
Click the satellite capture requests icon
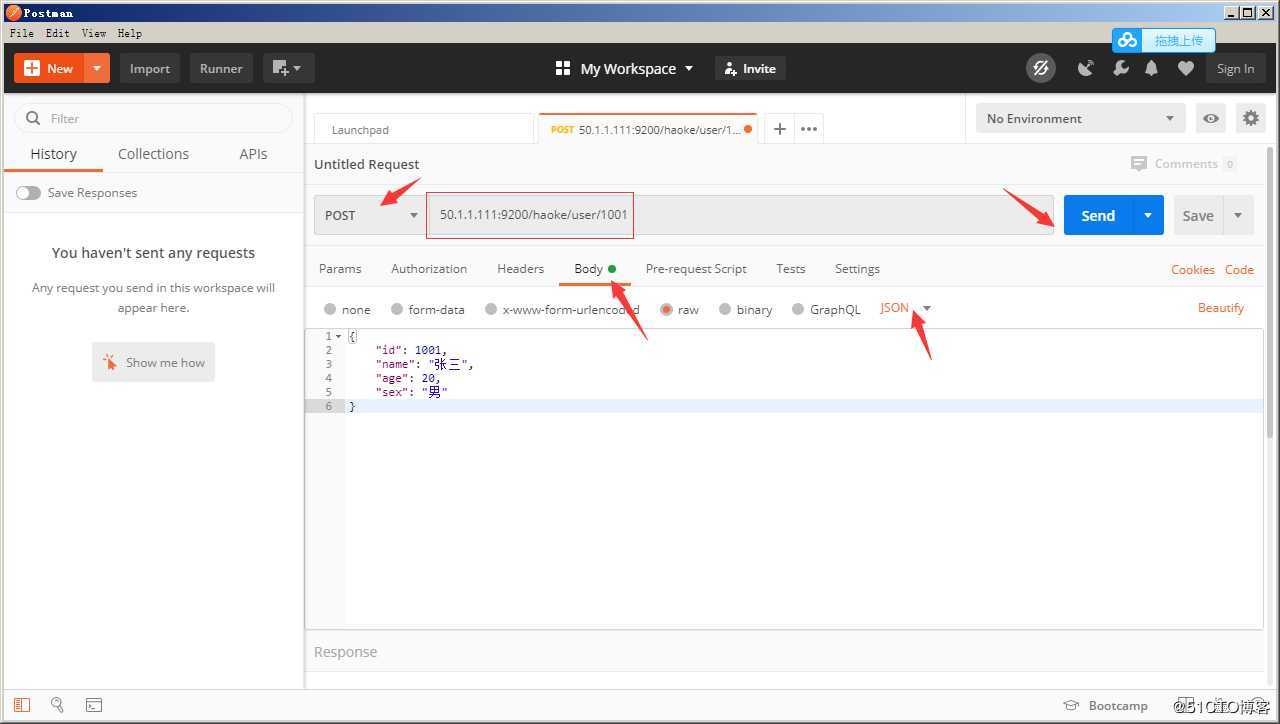click(x=1085, y=68)
